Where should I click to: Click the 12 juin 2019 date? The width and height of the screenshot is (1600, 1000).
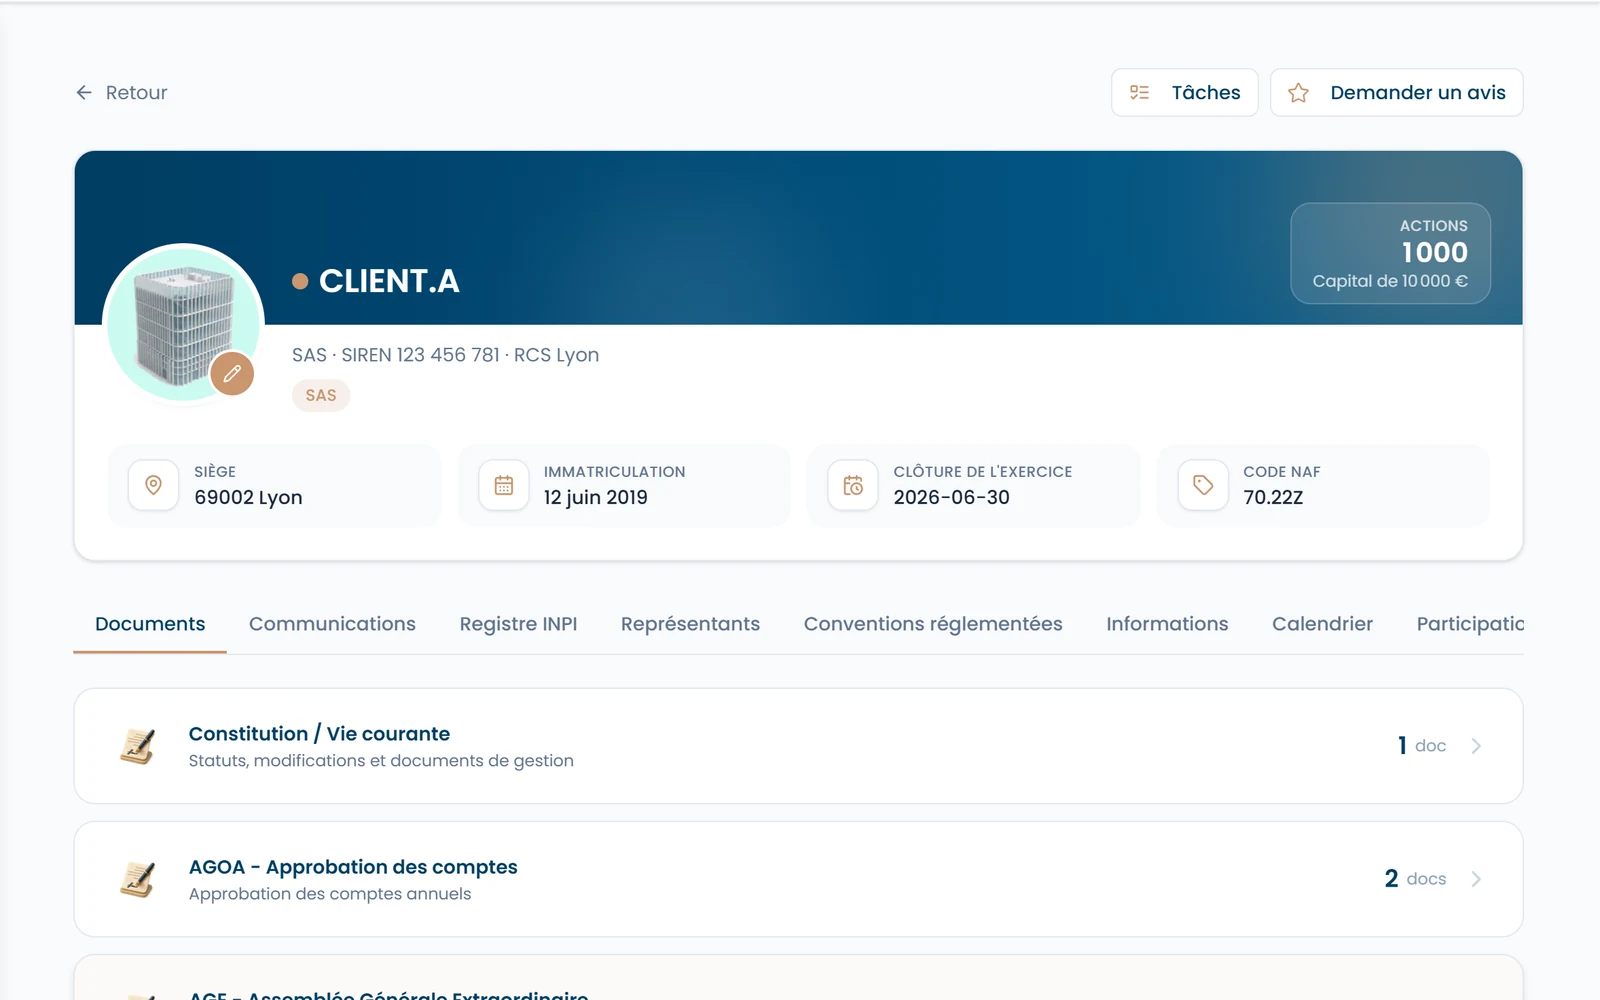click(x=595, y=497)
